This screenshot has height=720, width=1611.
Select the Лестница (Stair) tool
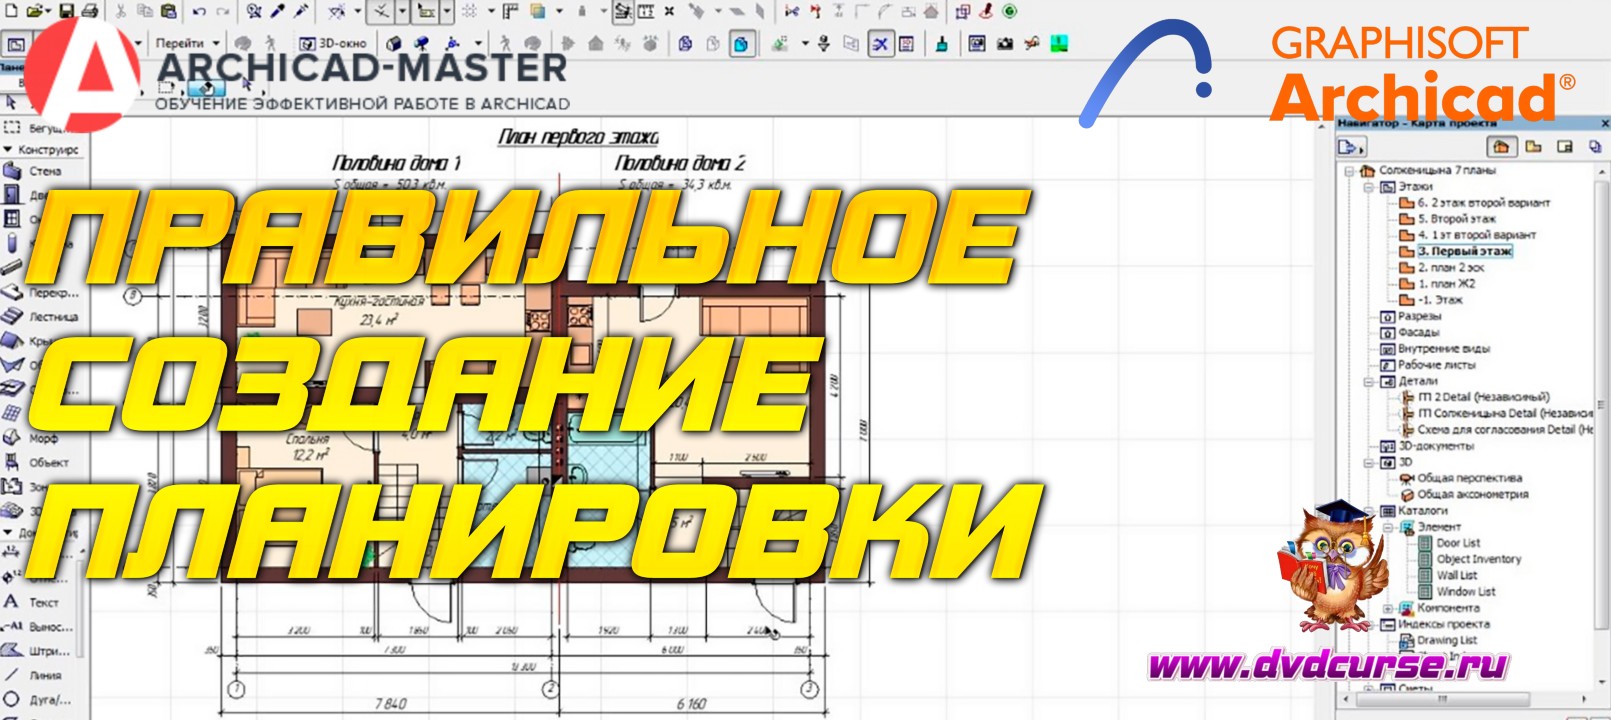pos(40,316)
